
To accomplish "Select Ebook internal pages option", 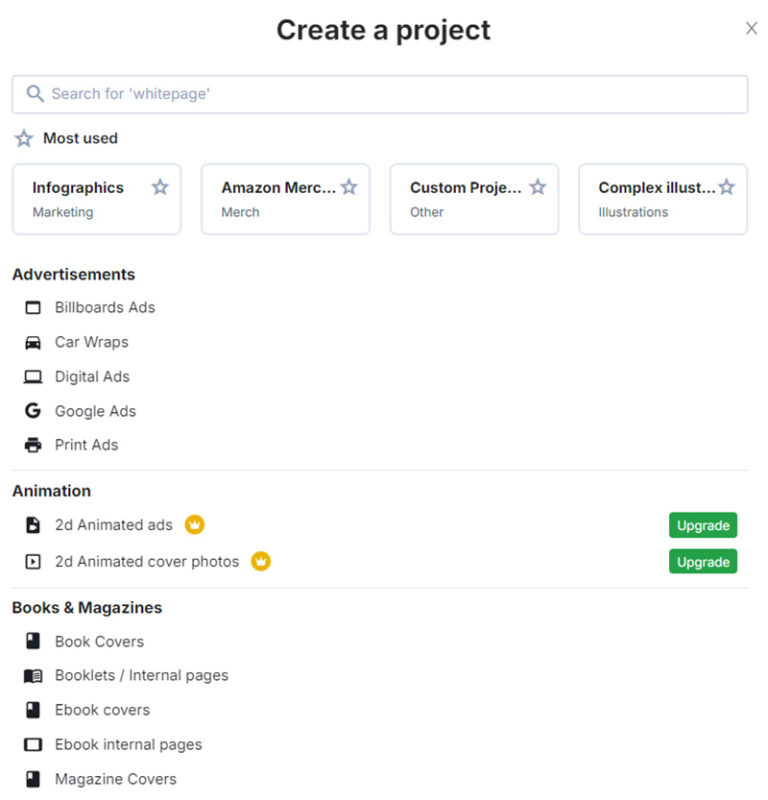I will (x=128, y=745).
